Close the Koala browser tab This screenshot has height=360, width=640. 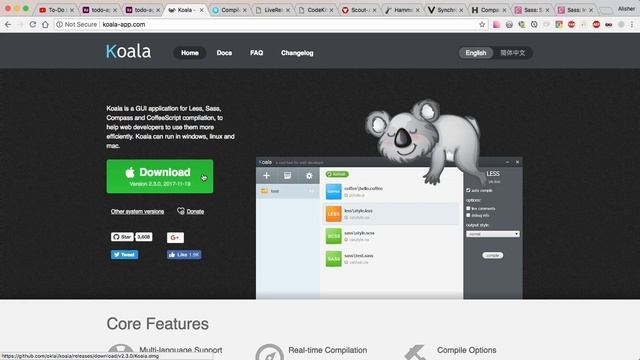201,10
